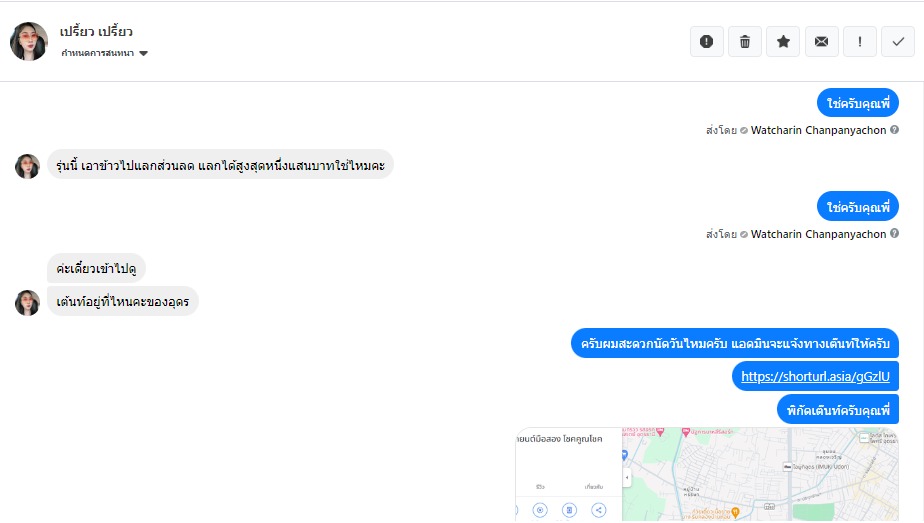Select the ครับผมสะดวกนัดวันไหมครับ message bubble
The height and width of the screenshot is (523, 924).
(735, 344)
